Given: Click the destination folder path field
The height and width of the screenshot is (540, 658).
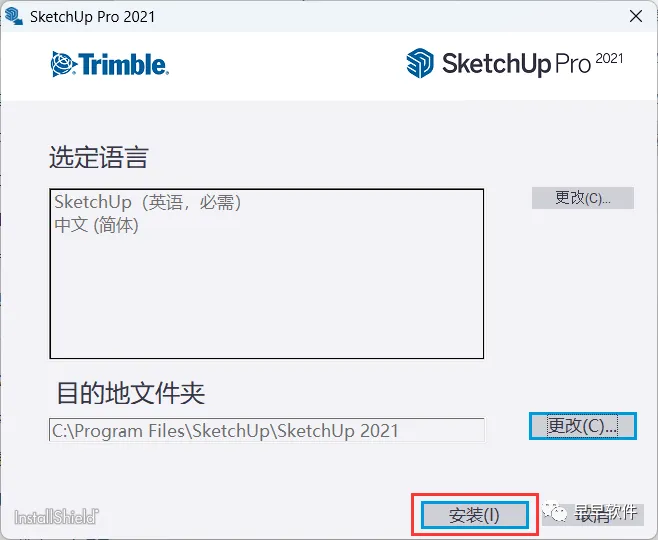Looking at the screenshot, I should click(x=267, y=430).
